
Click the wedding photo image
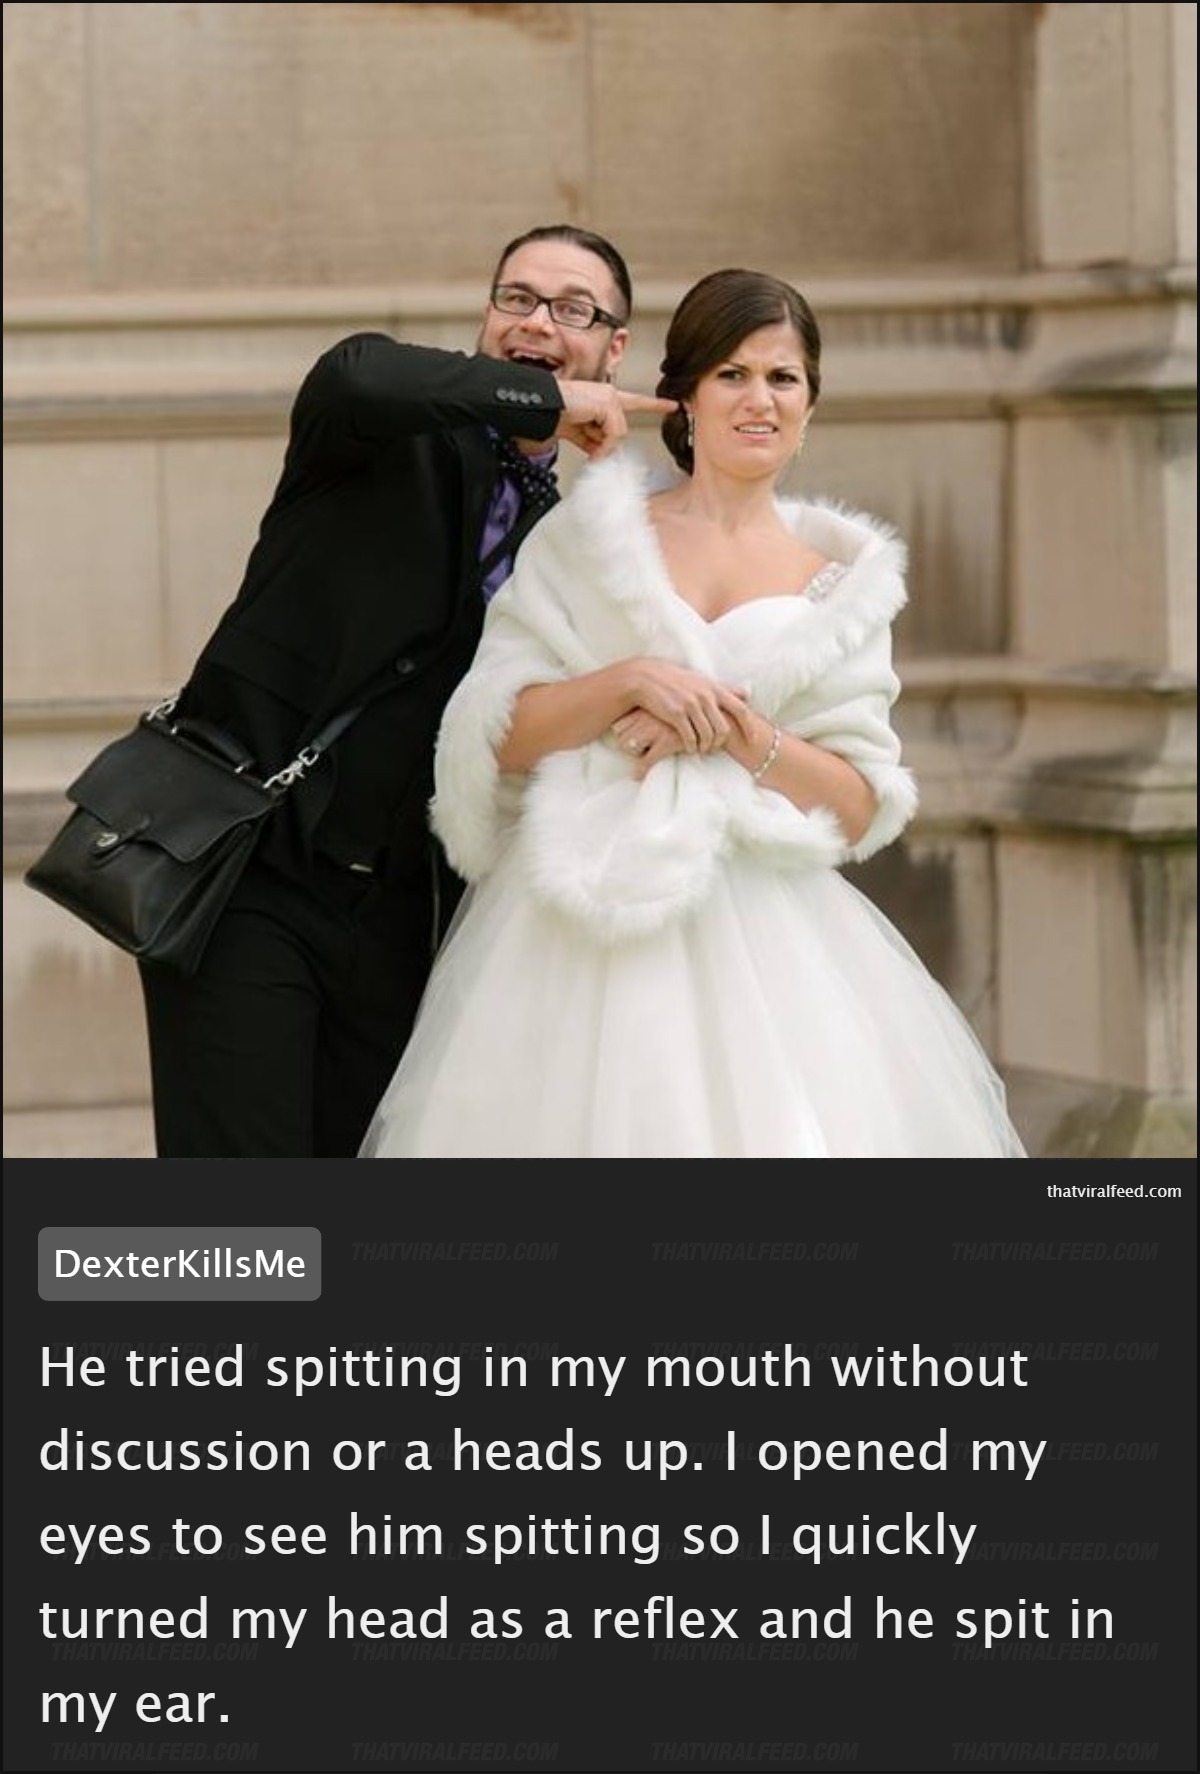(600, 579)
